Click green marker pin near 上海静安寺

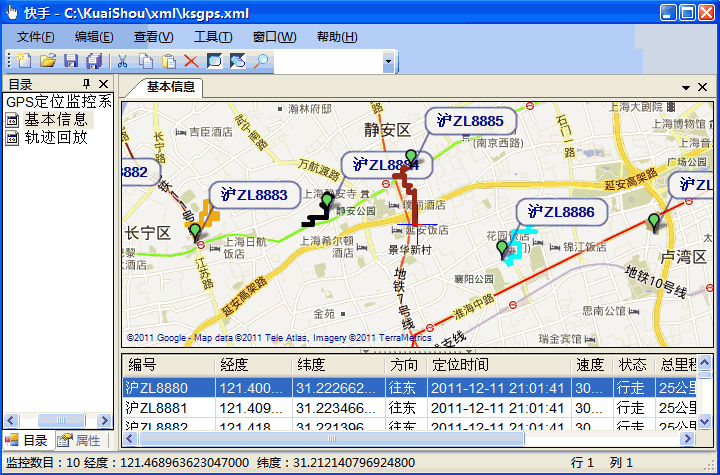pos(327,202)
